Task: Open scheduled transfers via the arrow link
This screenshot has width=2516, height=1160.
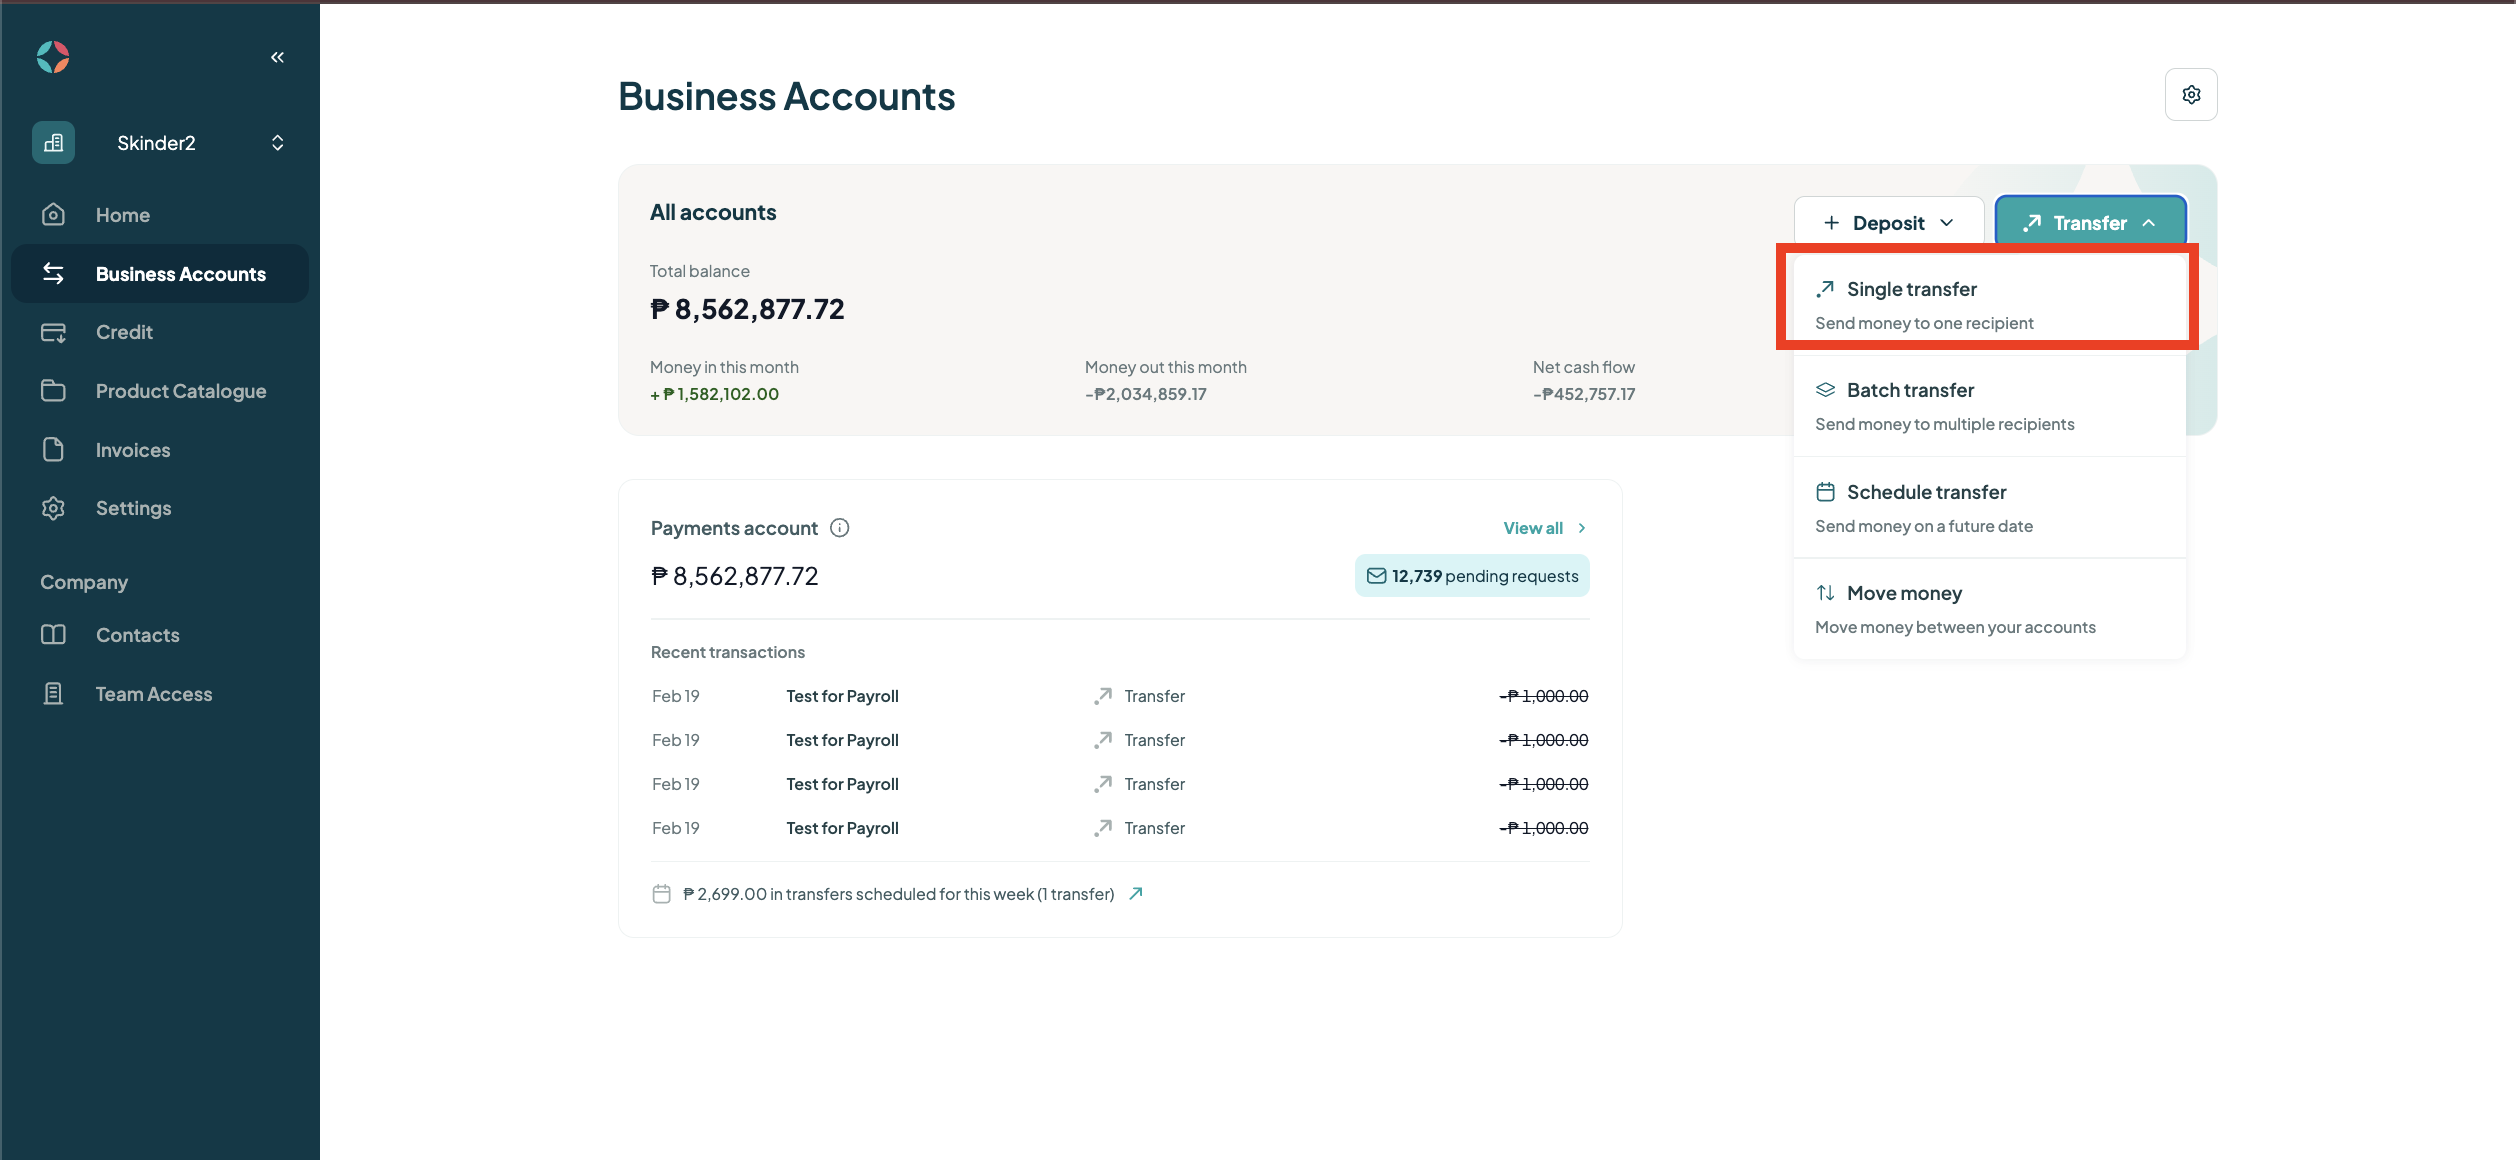Action: (1136, 894)
